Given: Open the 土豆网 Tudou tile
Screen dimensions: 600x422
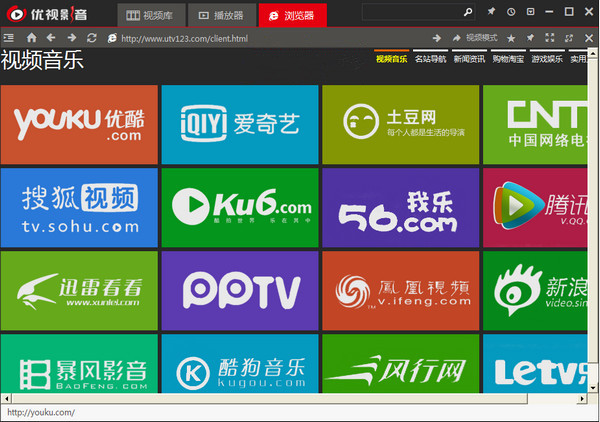Looking at the screenshot, I should 401,125.
